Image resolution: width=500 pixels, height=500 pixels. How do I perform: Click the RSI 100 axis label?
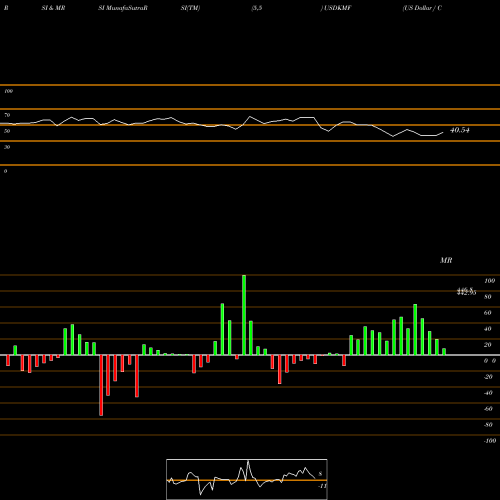tap(8, 91)
